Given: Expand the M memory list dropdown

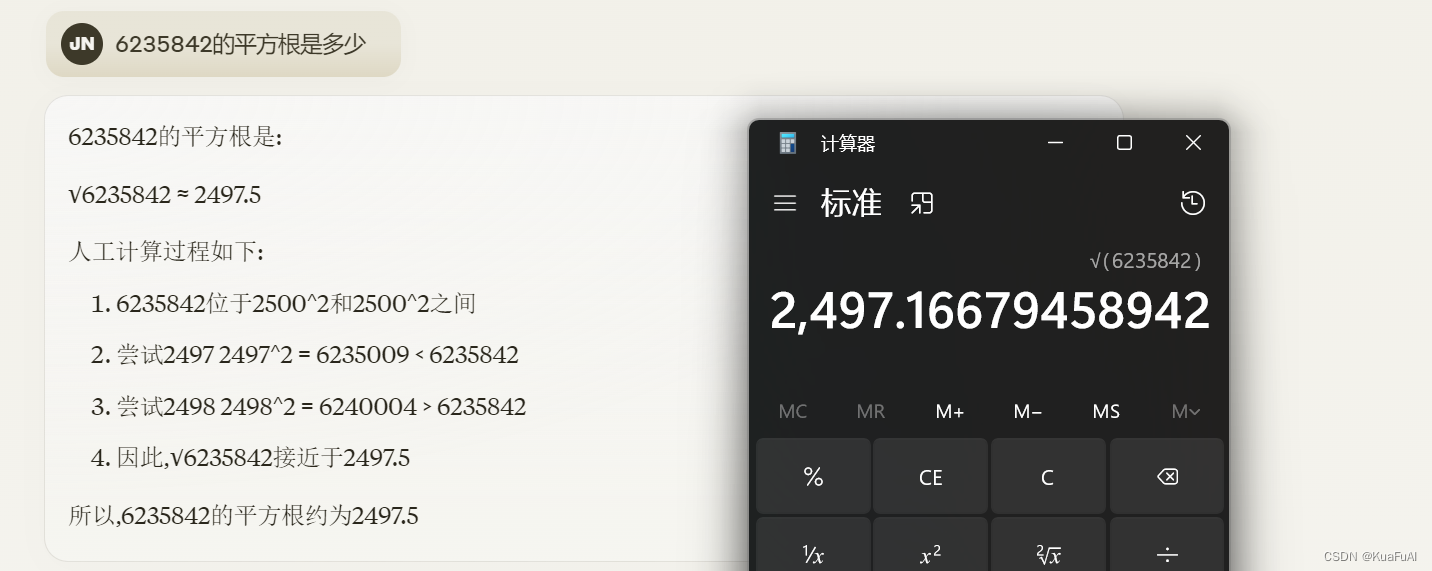Looking at the screenshot, I should 1186,411.
